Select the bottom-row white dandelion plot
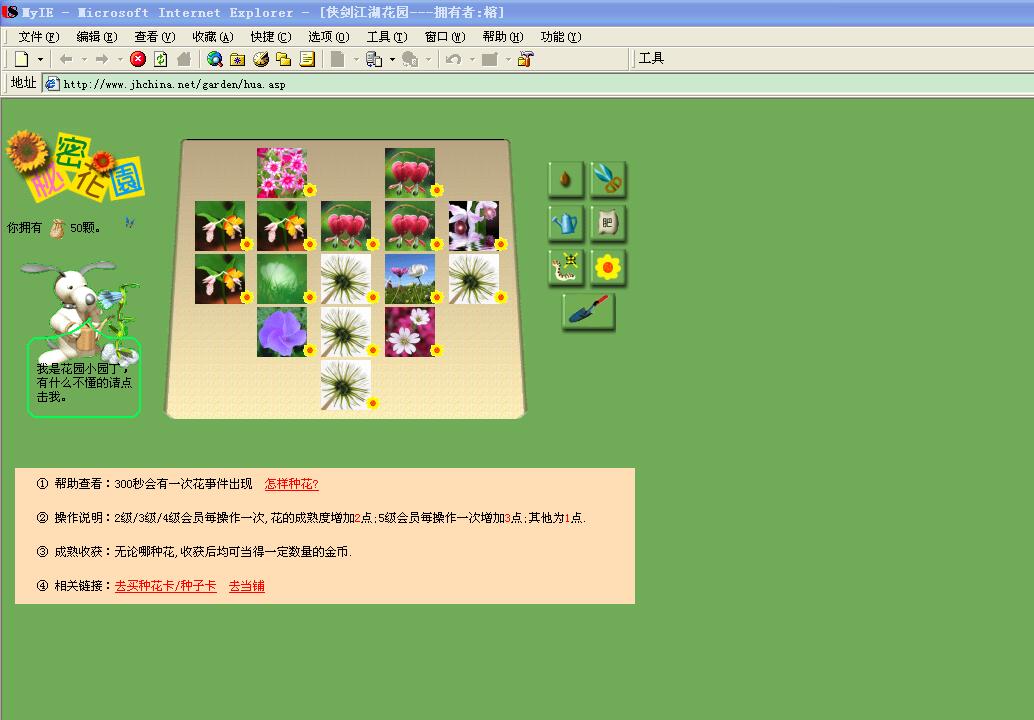This screenshot has width=1034, height=720. click(346, 385)
